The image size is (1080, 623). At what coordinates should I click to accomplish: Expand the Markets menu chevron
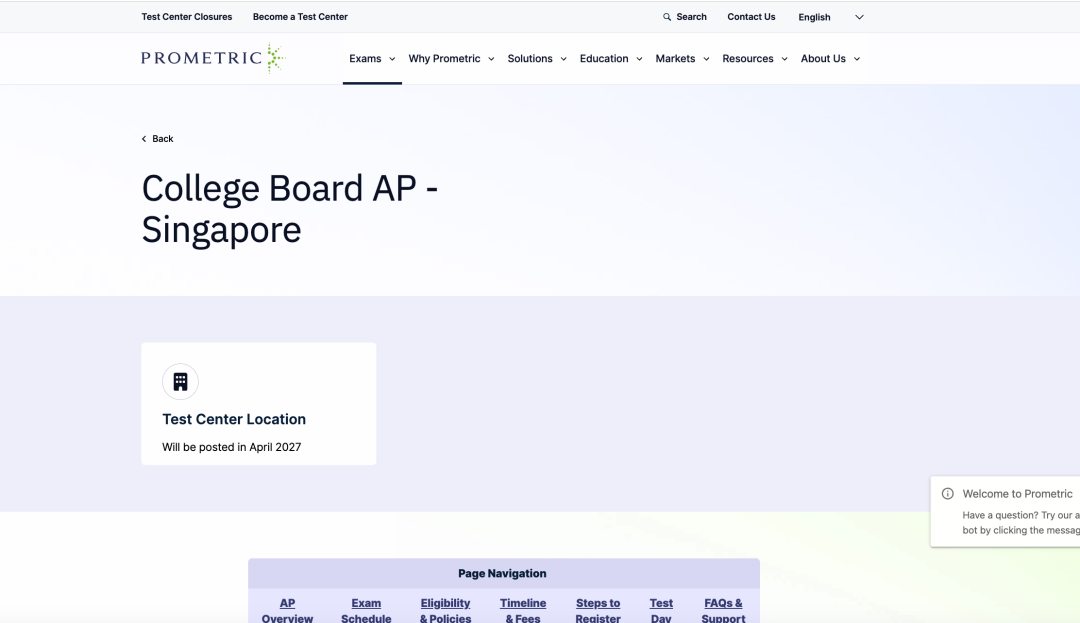pyautogui.click(x=706, y=59)
